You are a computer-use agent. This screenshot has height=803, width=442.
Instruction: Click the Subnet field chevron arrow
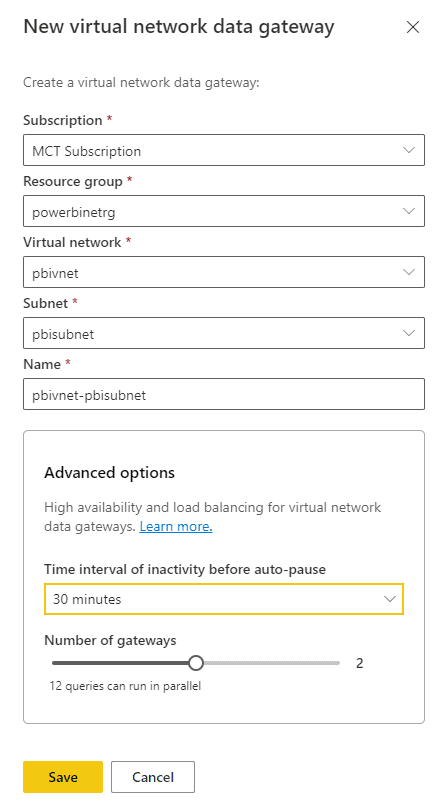click(x=409, y=333)
